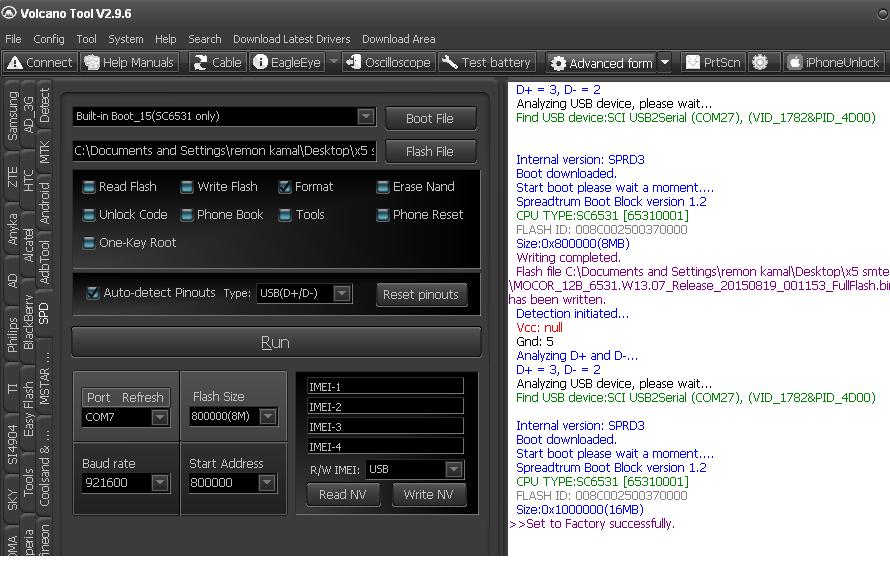Open the File menu
This screenshot has height=572, width=890.
pos(13,39)
